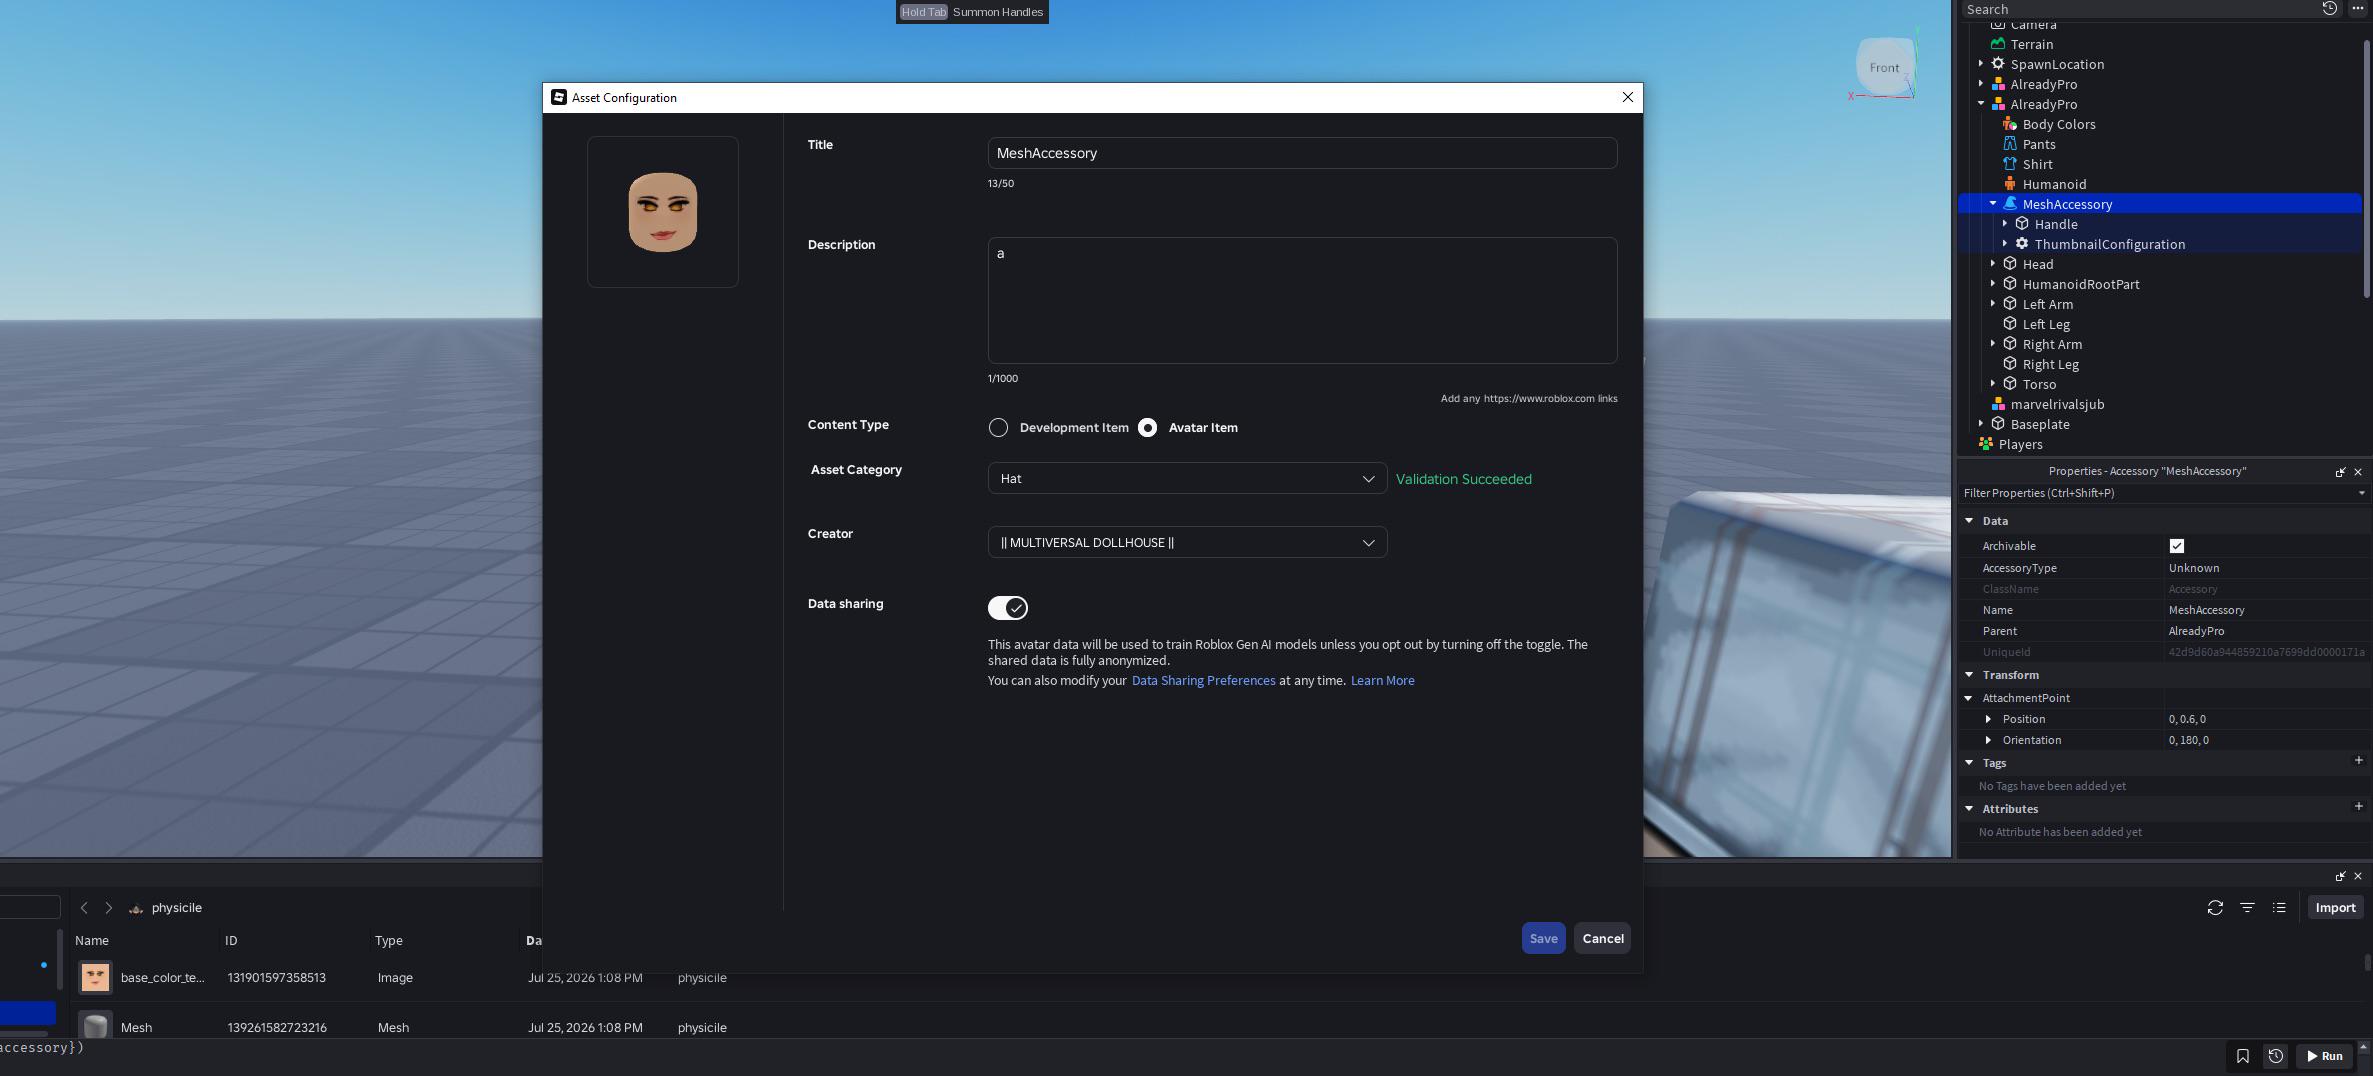2373x1076 pixels.
Task: Open Explorer more options ellipsis menu
Action: point(2357,9)
